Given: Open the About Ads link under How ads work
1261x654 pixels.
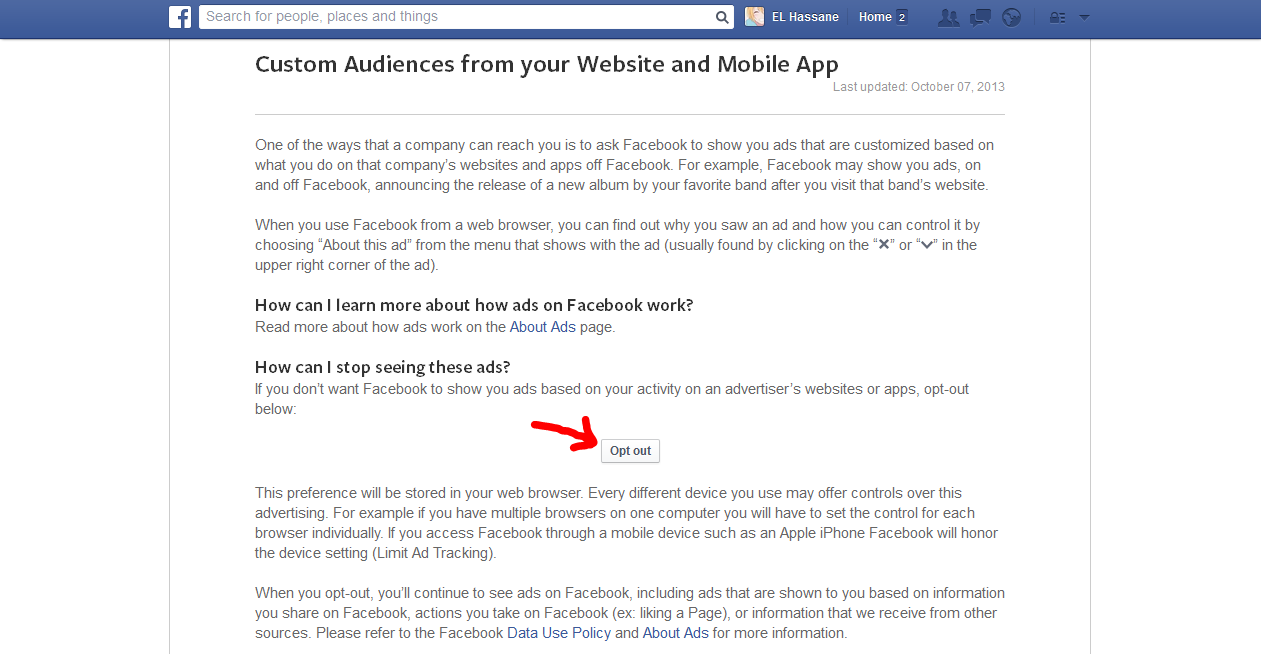Looking at the screenshot, I should (543, 327).
